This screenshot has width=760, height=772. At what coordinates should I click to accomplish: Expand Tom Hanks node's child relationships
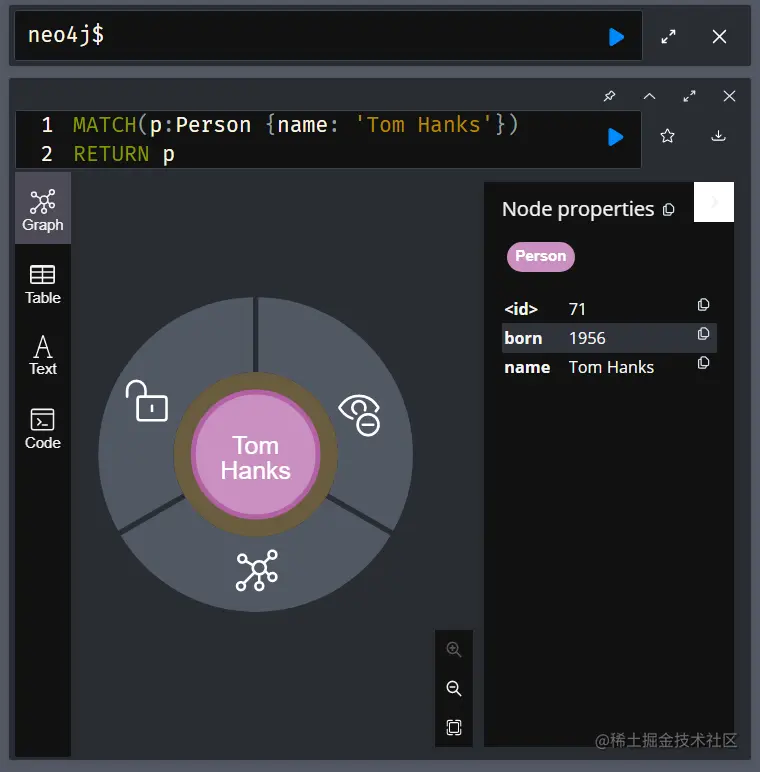257,570
